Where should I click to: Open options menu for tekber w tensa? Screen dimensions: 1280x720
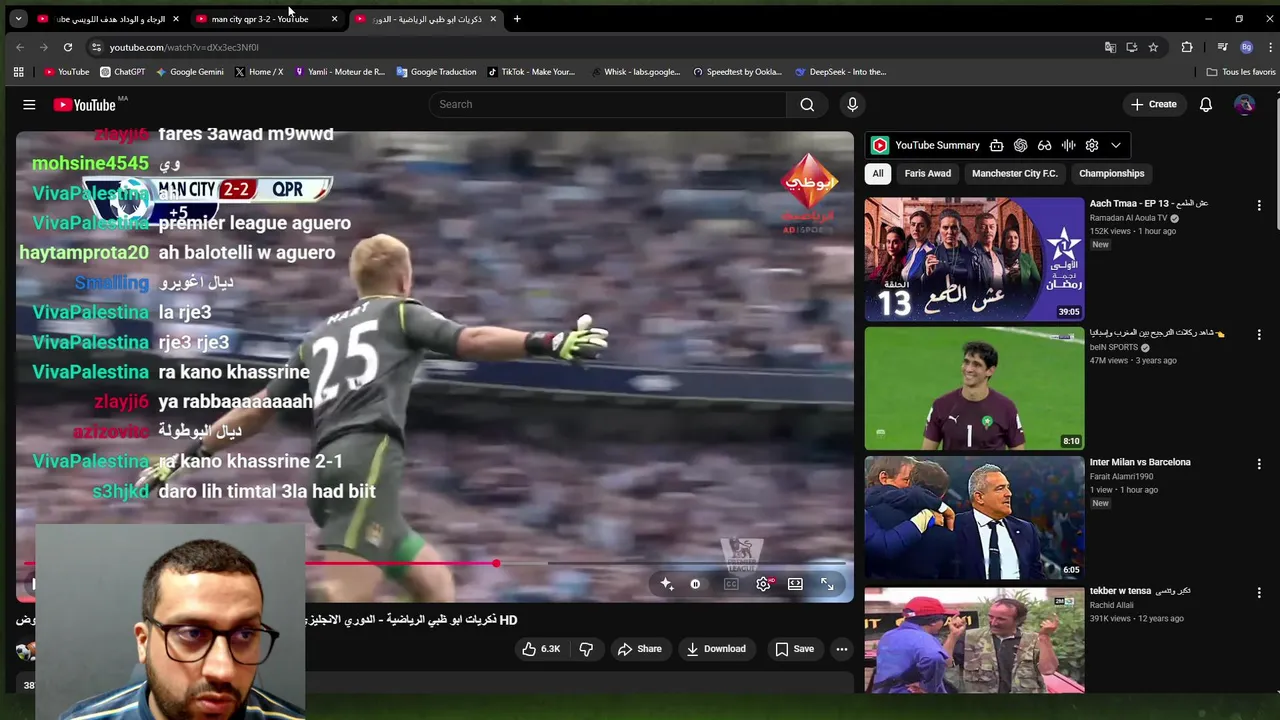(1259, 593)
